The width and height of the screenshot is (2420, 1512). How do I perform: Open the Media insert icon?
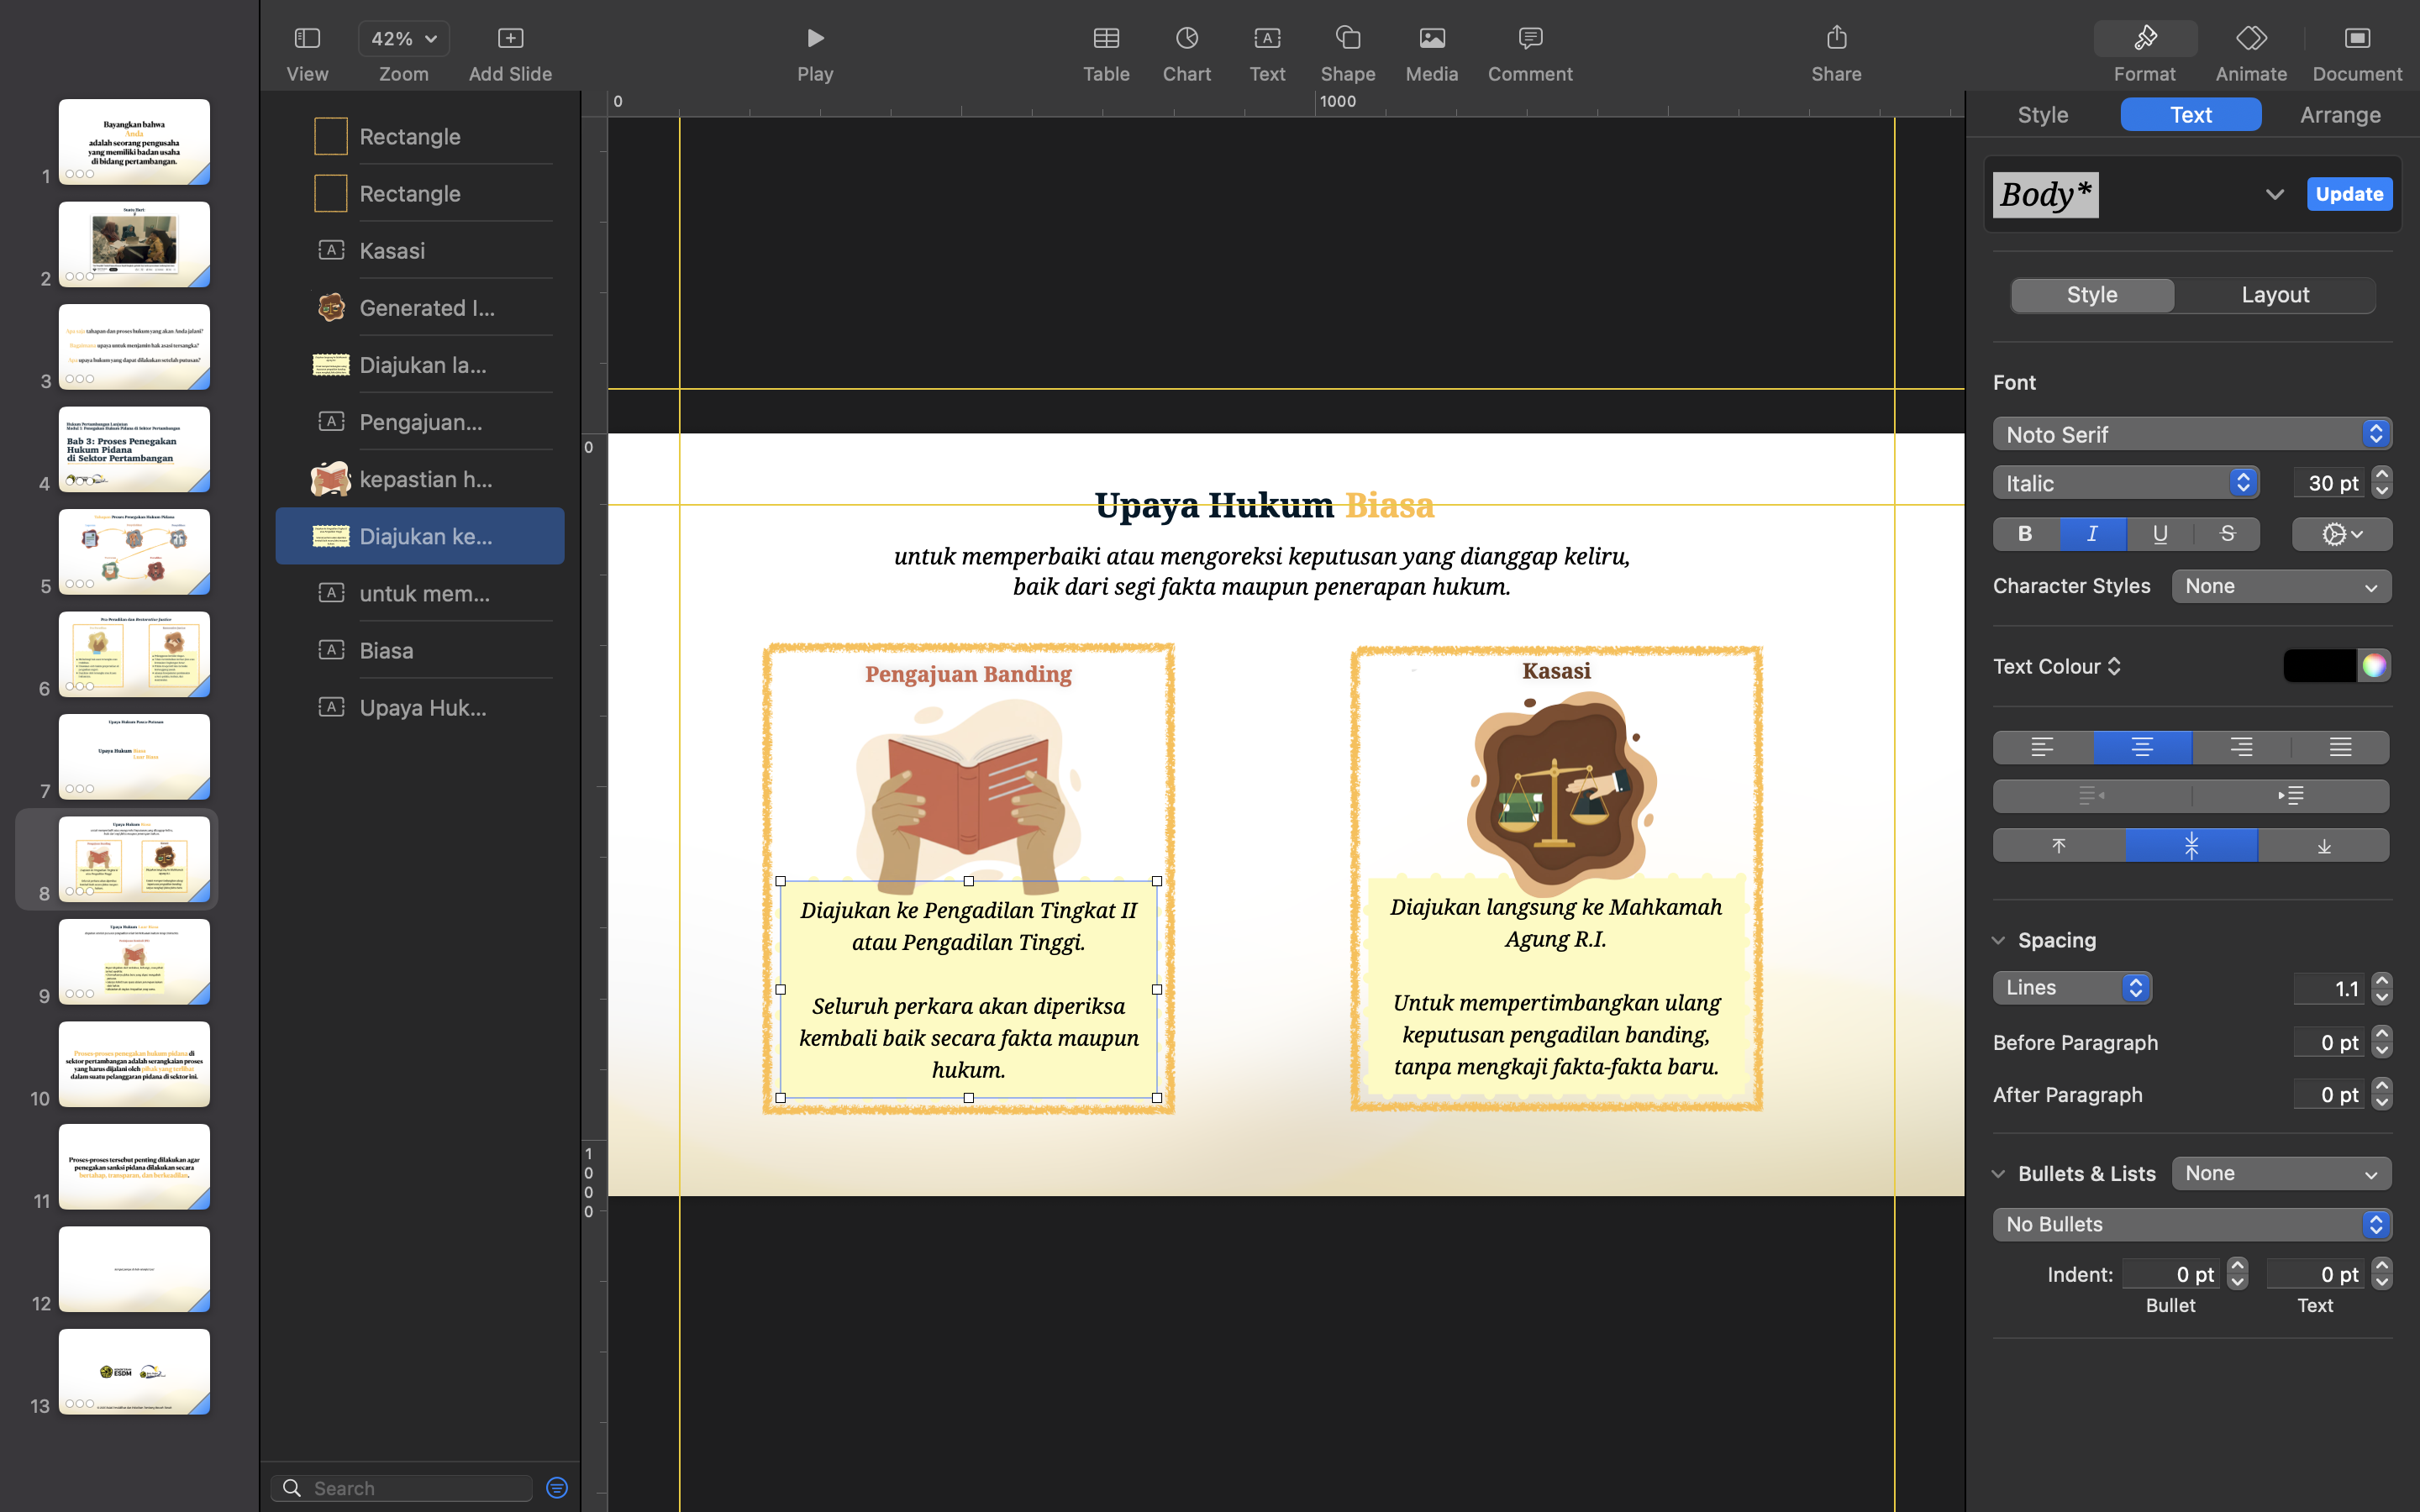1431,39
